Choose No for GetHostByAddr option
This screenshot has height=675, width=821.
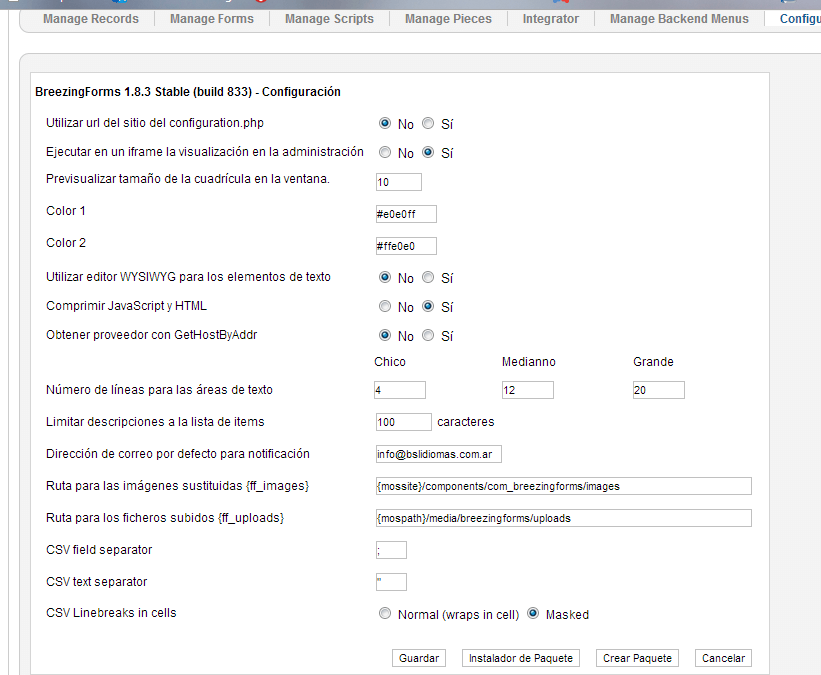pos(385,335)
